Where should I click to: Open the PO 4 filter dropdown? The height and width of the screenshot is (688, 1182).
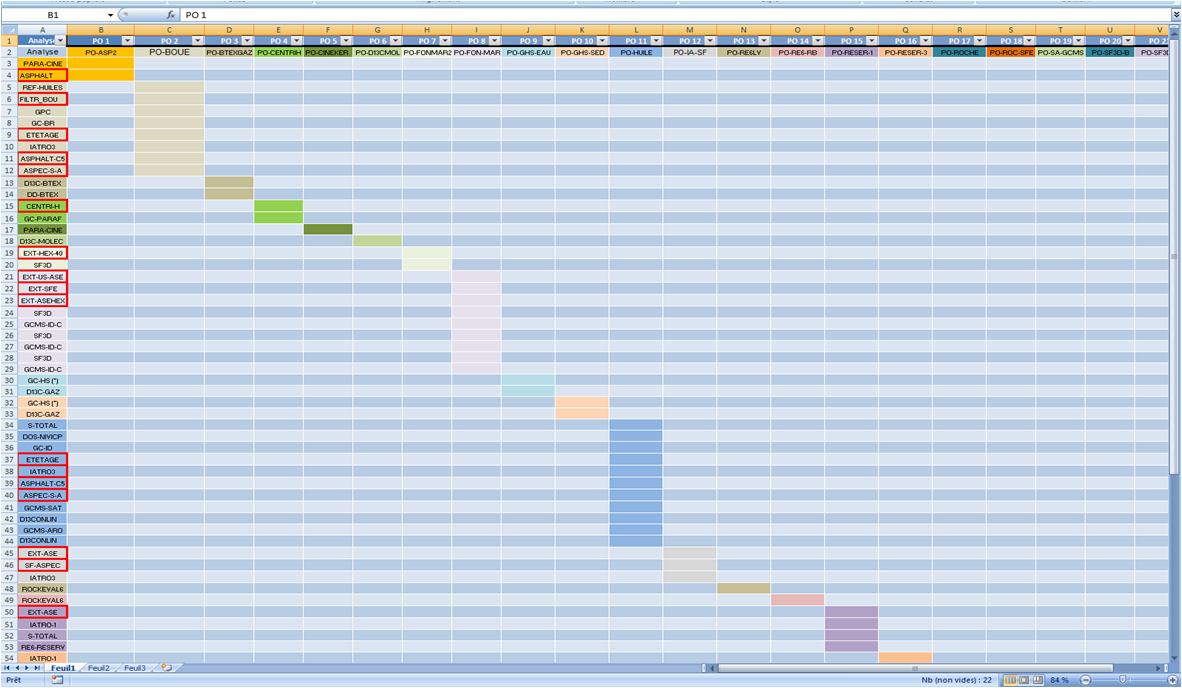pos(296,41)
